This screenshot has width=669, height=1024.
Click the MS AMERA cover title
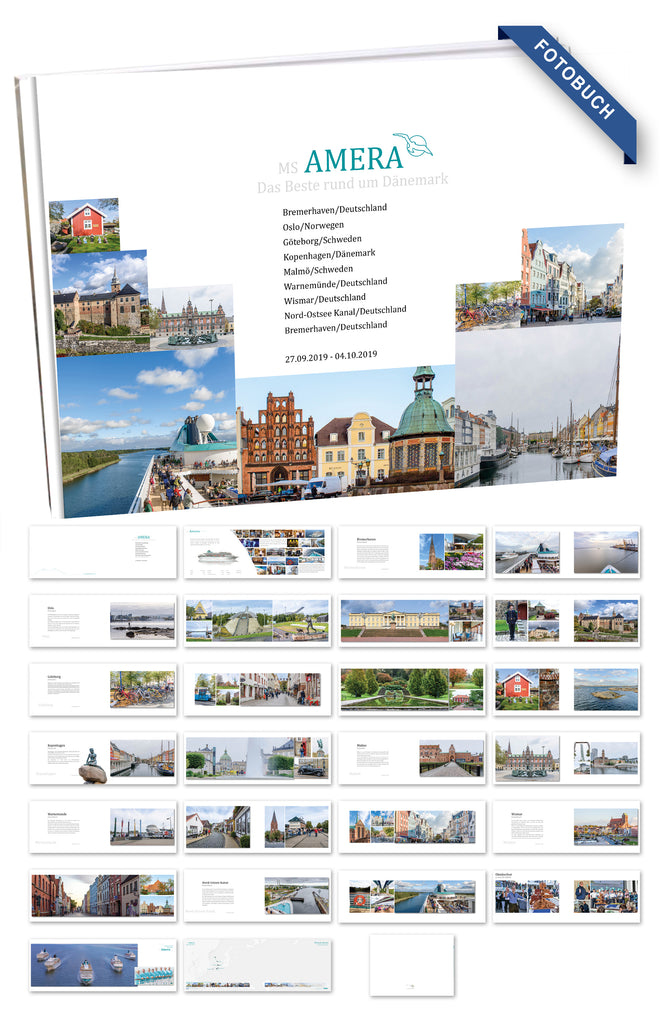pos(340,160)
